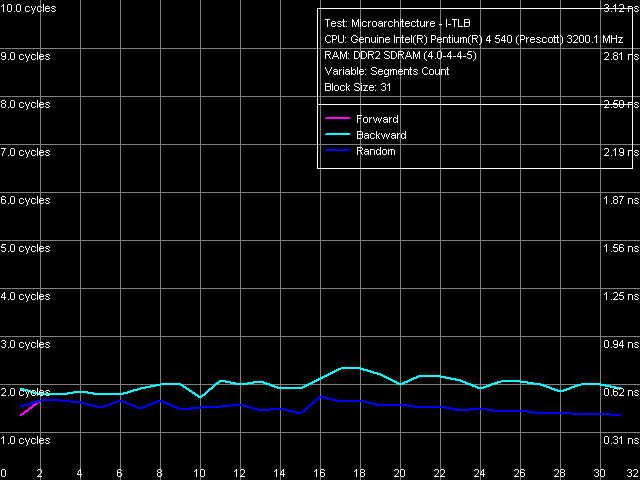The height and width of the screenshot is (480, 640).
Task: Click the '4.0 cycles' axis label
Action: tap(25, 296)
